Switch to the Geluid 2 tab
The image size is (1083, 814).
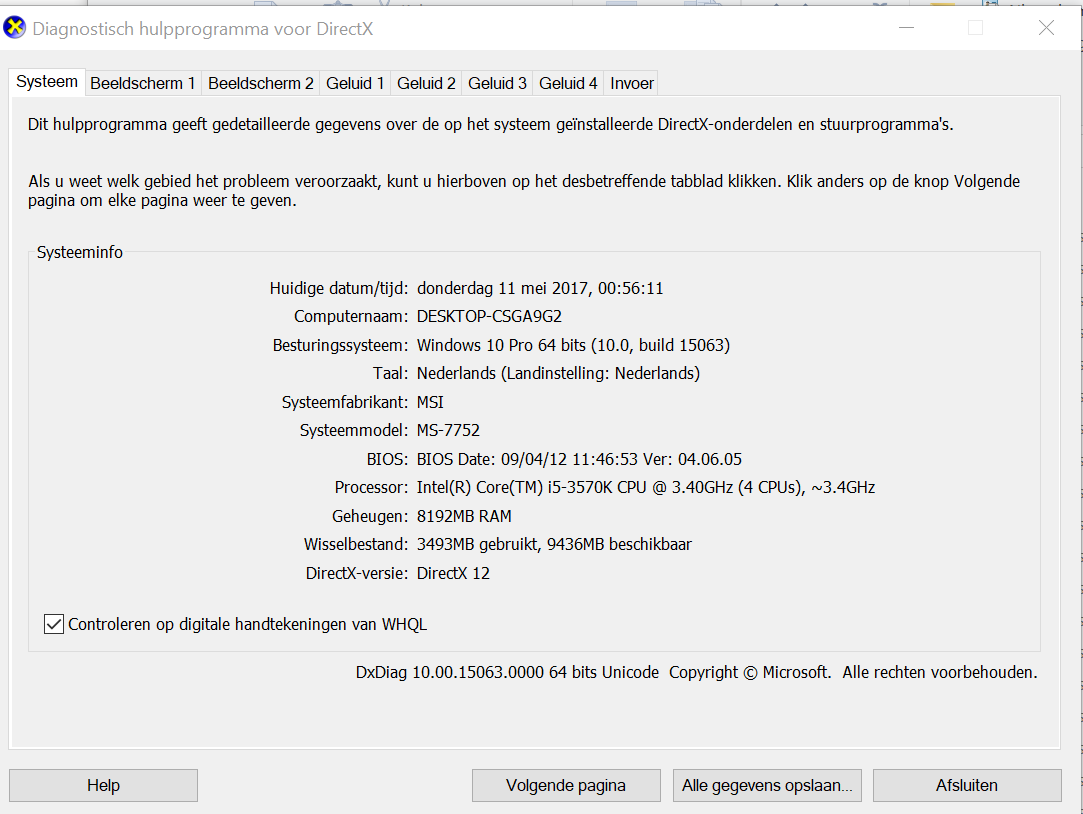point(426,84)
